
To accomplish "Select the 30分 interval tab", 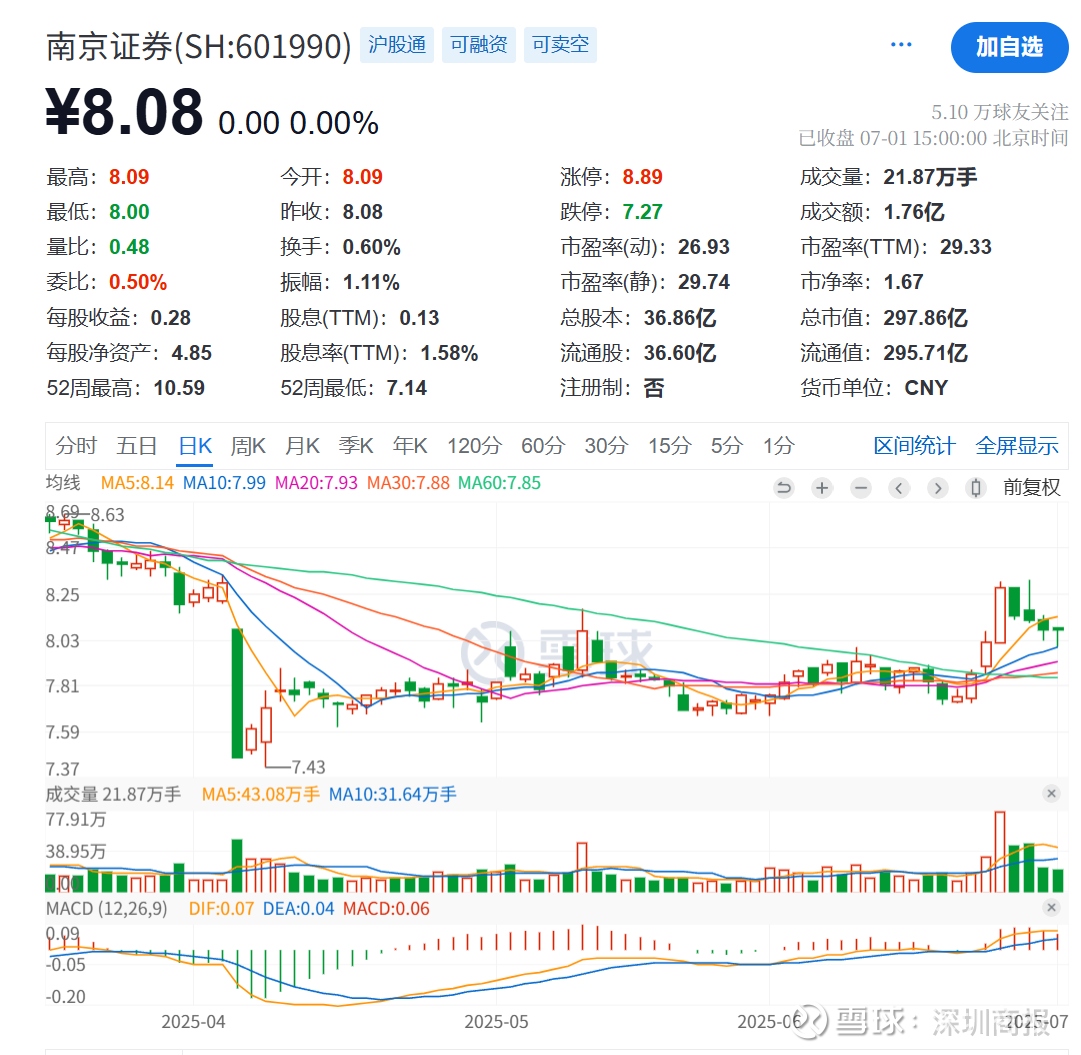I will pos(606,446).
